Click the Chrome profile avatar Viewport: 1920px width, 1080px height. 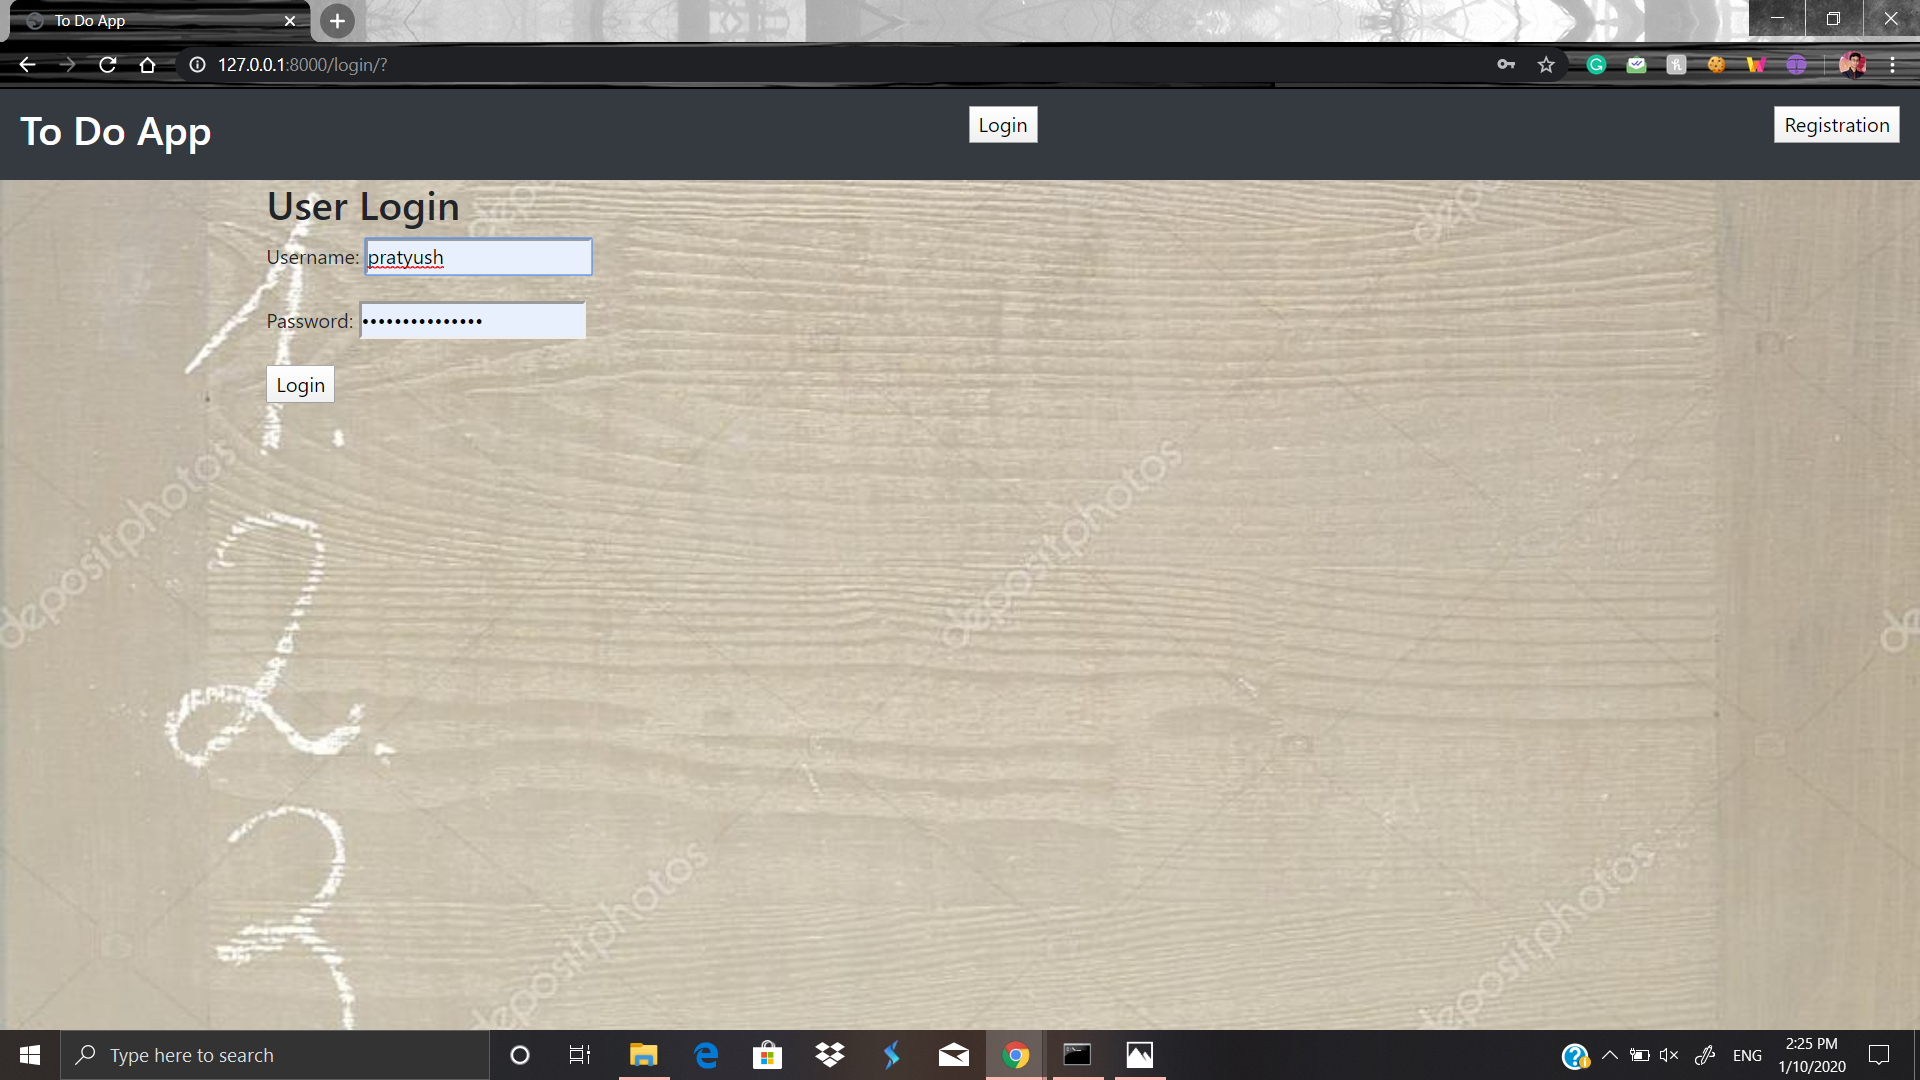[1852, 65]
